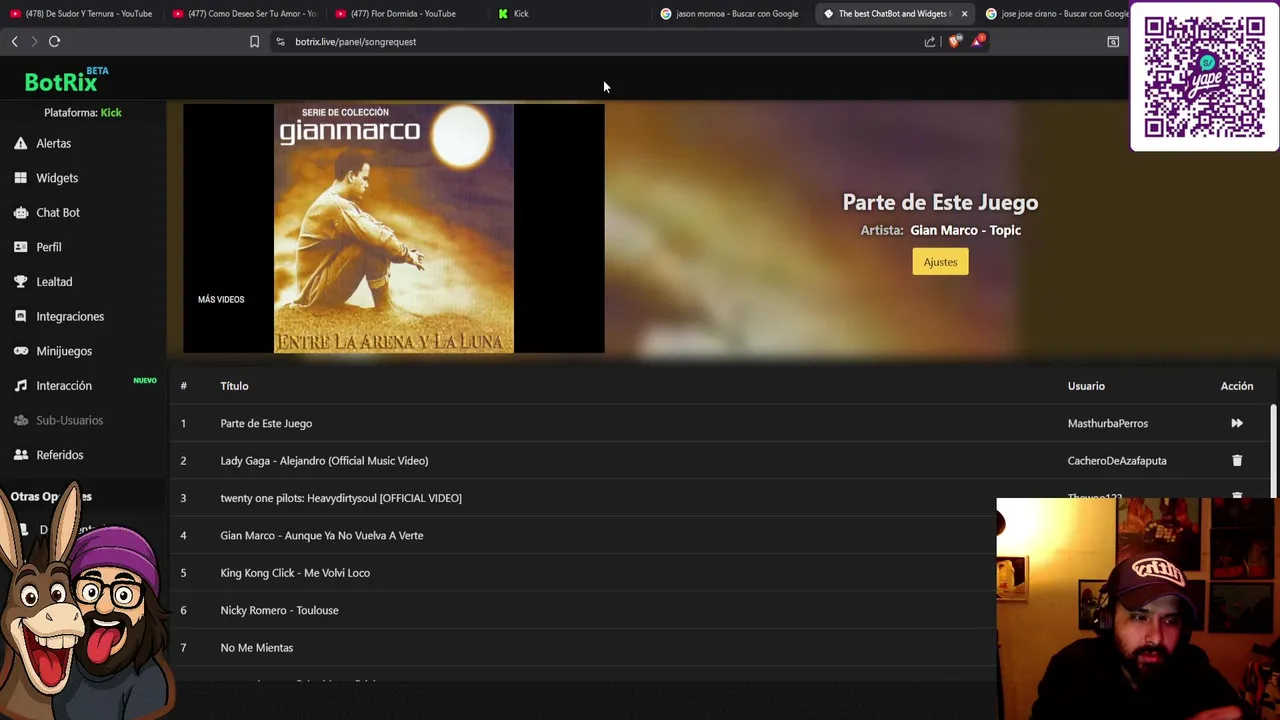Open Minijuegos in the sidebar
Viewport: 1280px width, 720px height.
click(64, 351)
